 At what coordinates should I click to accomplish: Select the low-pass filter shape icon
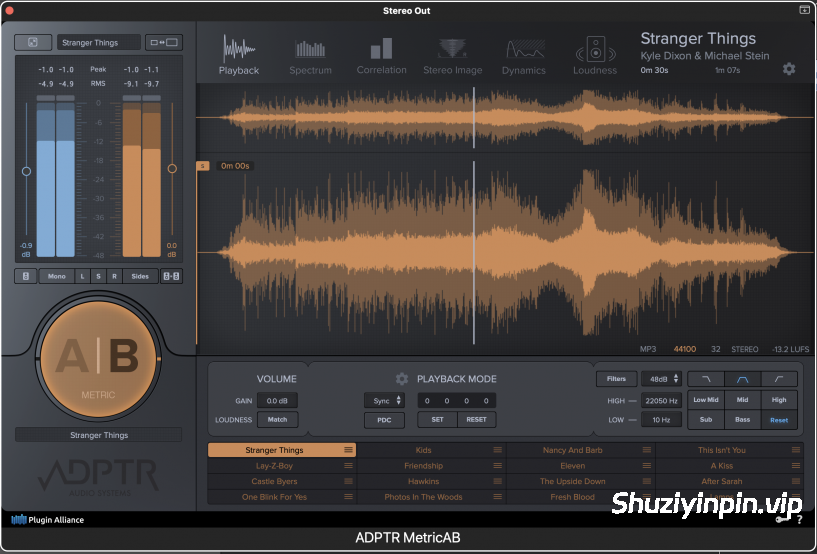click(706, 379)
